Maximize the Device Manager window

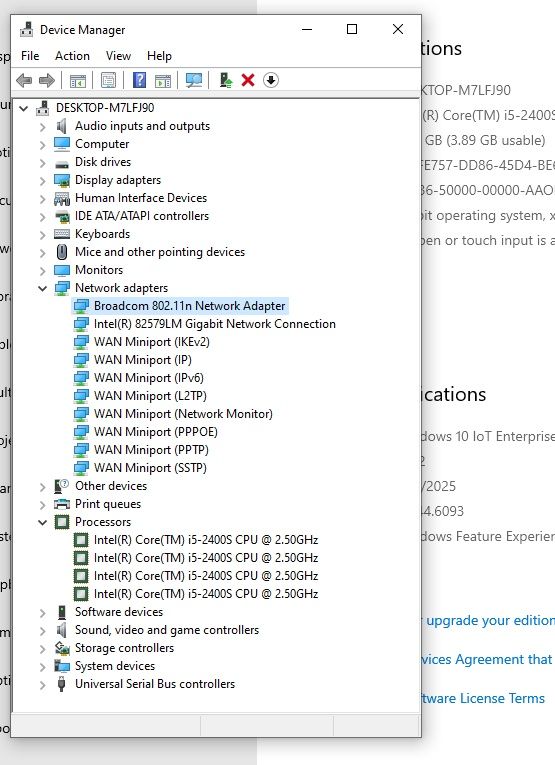(x=352, y=29)
